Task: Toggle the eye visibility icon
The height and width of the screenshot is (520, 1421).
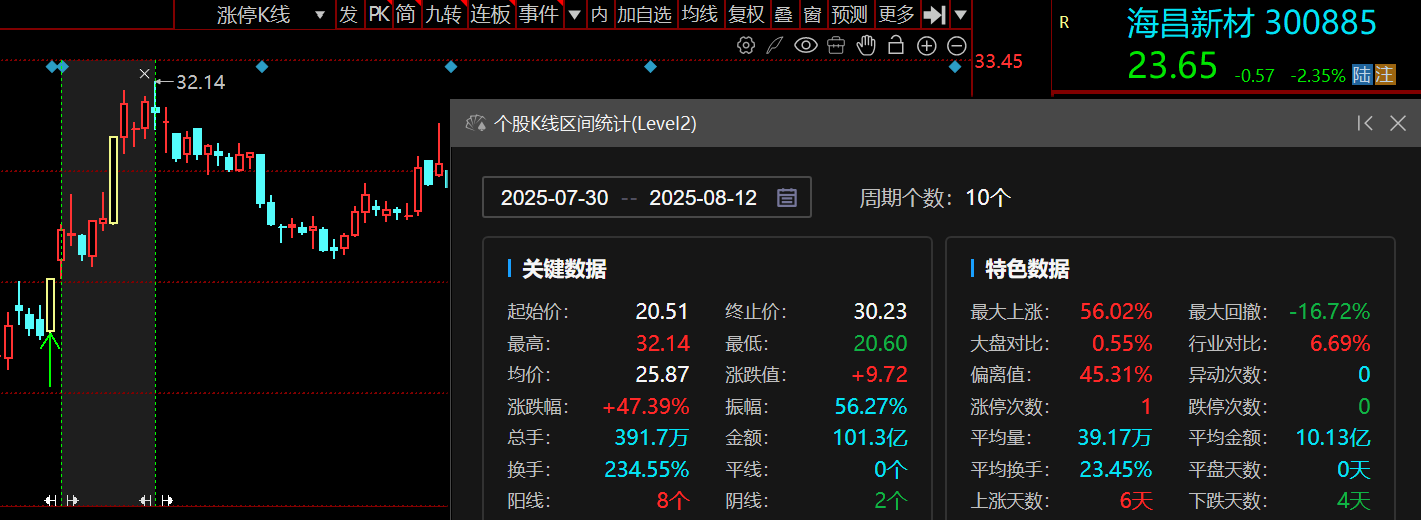Action: coord(806,45)
